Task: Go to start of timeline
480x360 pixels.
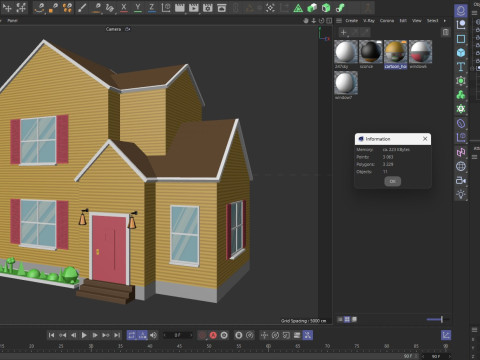Action: (x=51, y=335)
